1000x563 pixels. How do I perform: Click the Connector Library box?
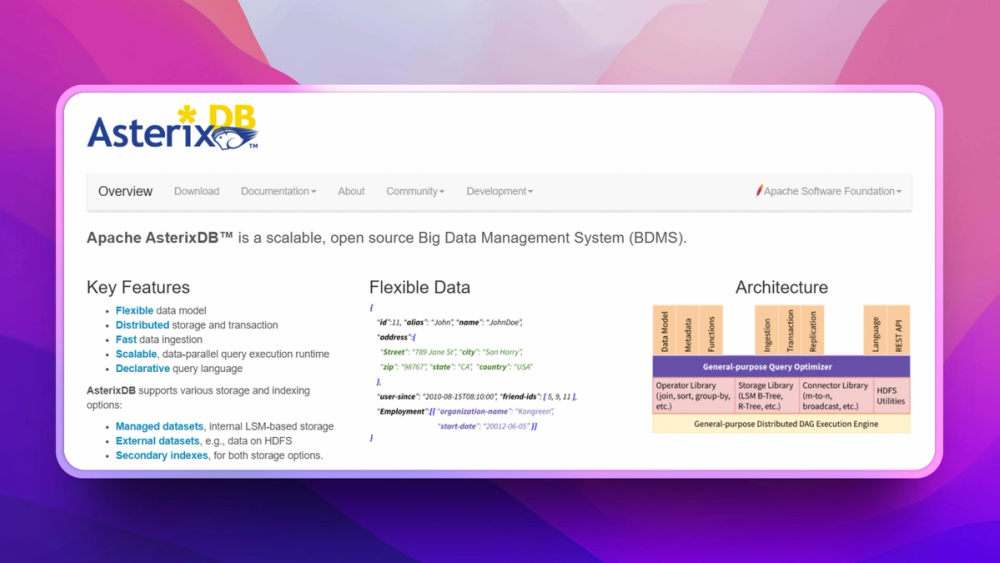(836, 396)
